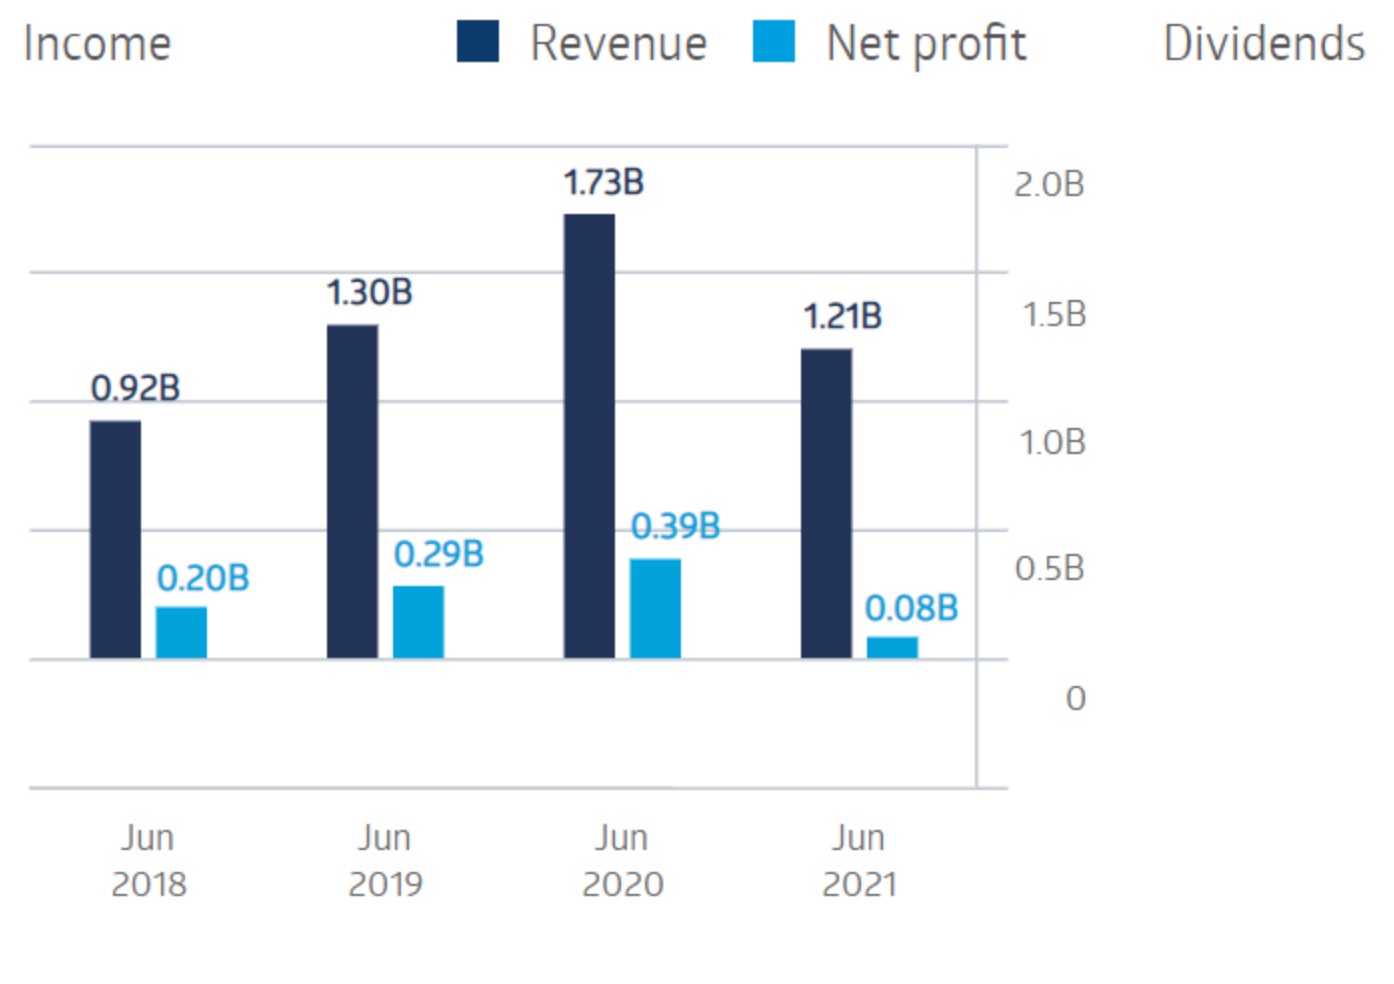Pick the Jun 2020 net profit bar
The image size is (1394, 984).
tap(655, 608)
